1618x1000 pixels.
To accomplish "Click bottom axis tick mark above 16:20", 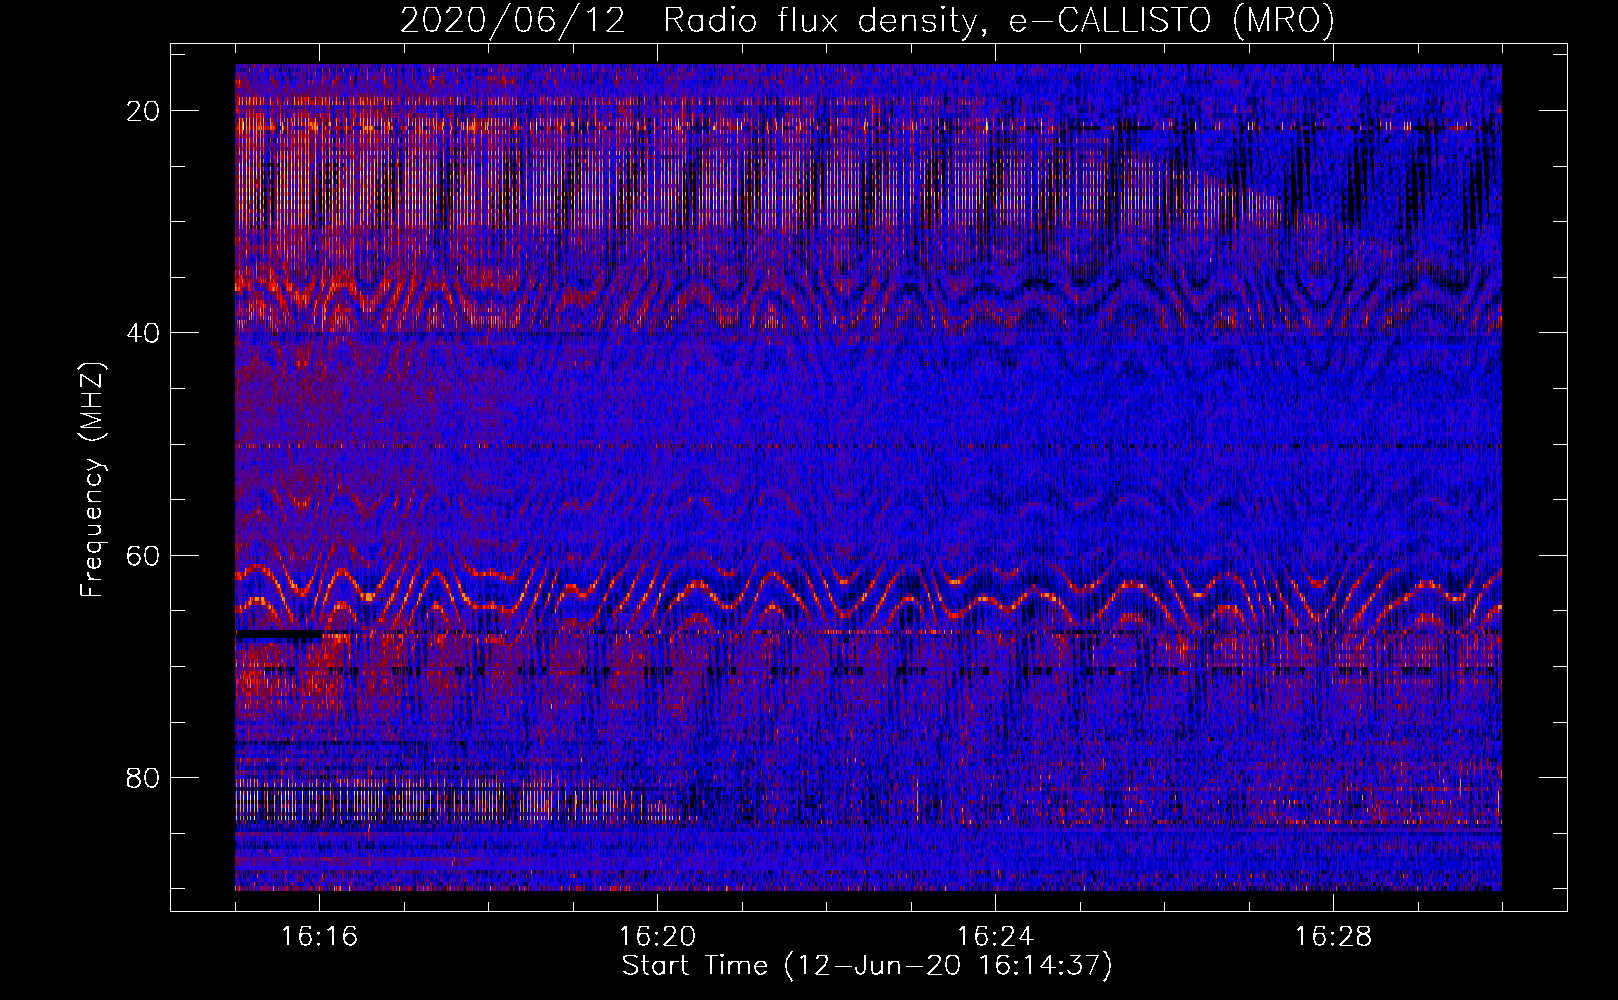I will click(657, 900).
